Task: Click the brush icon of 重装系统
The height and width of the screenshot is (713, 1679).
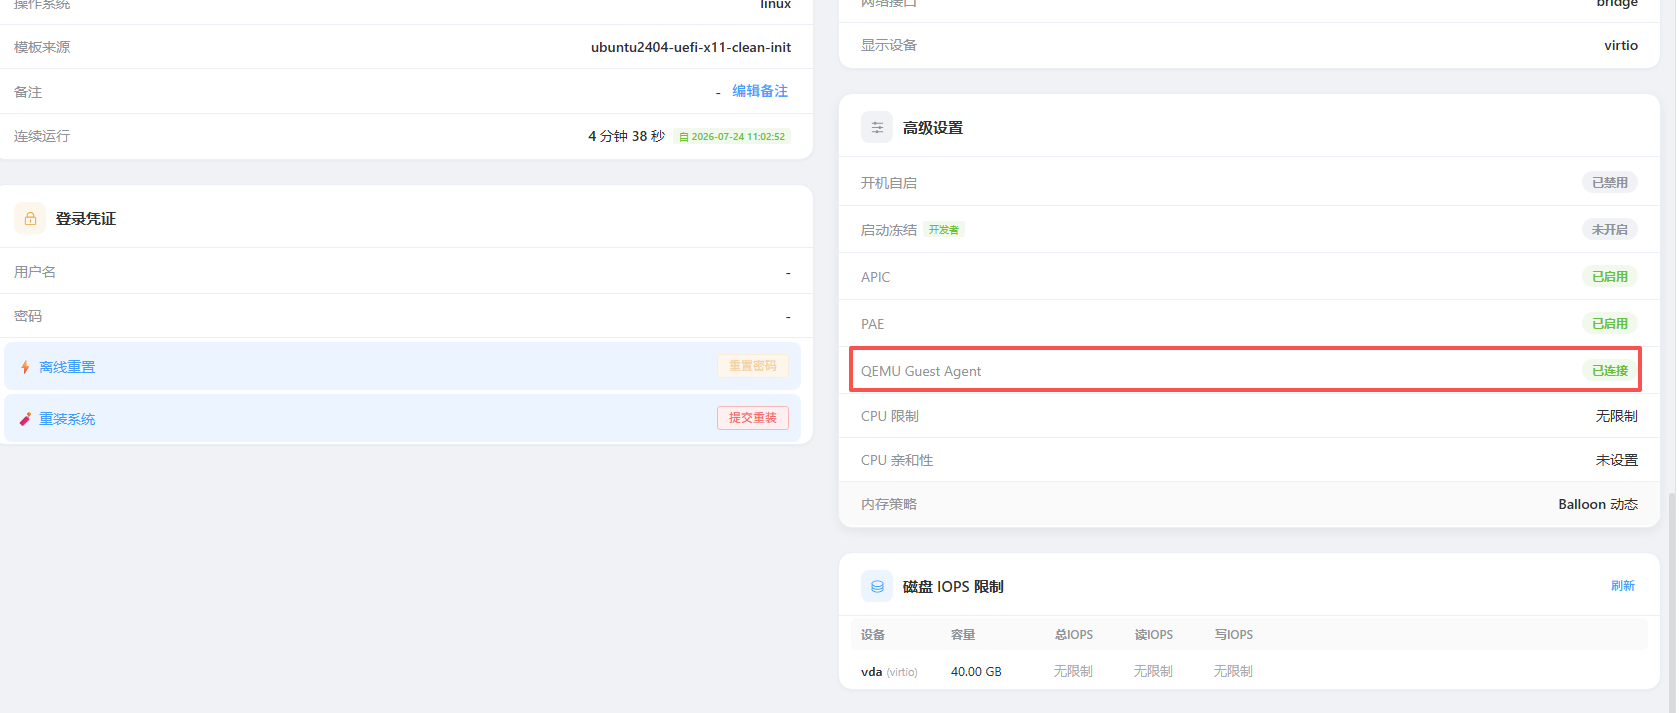Action: (25, 419)
